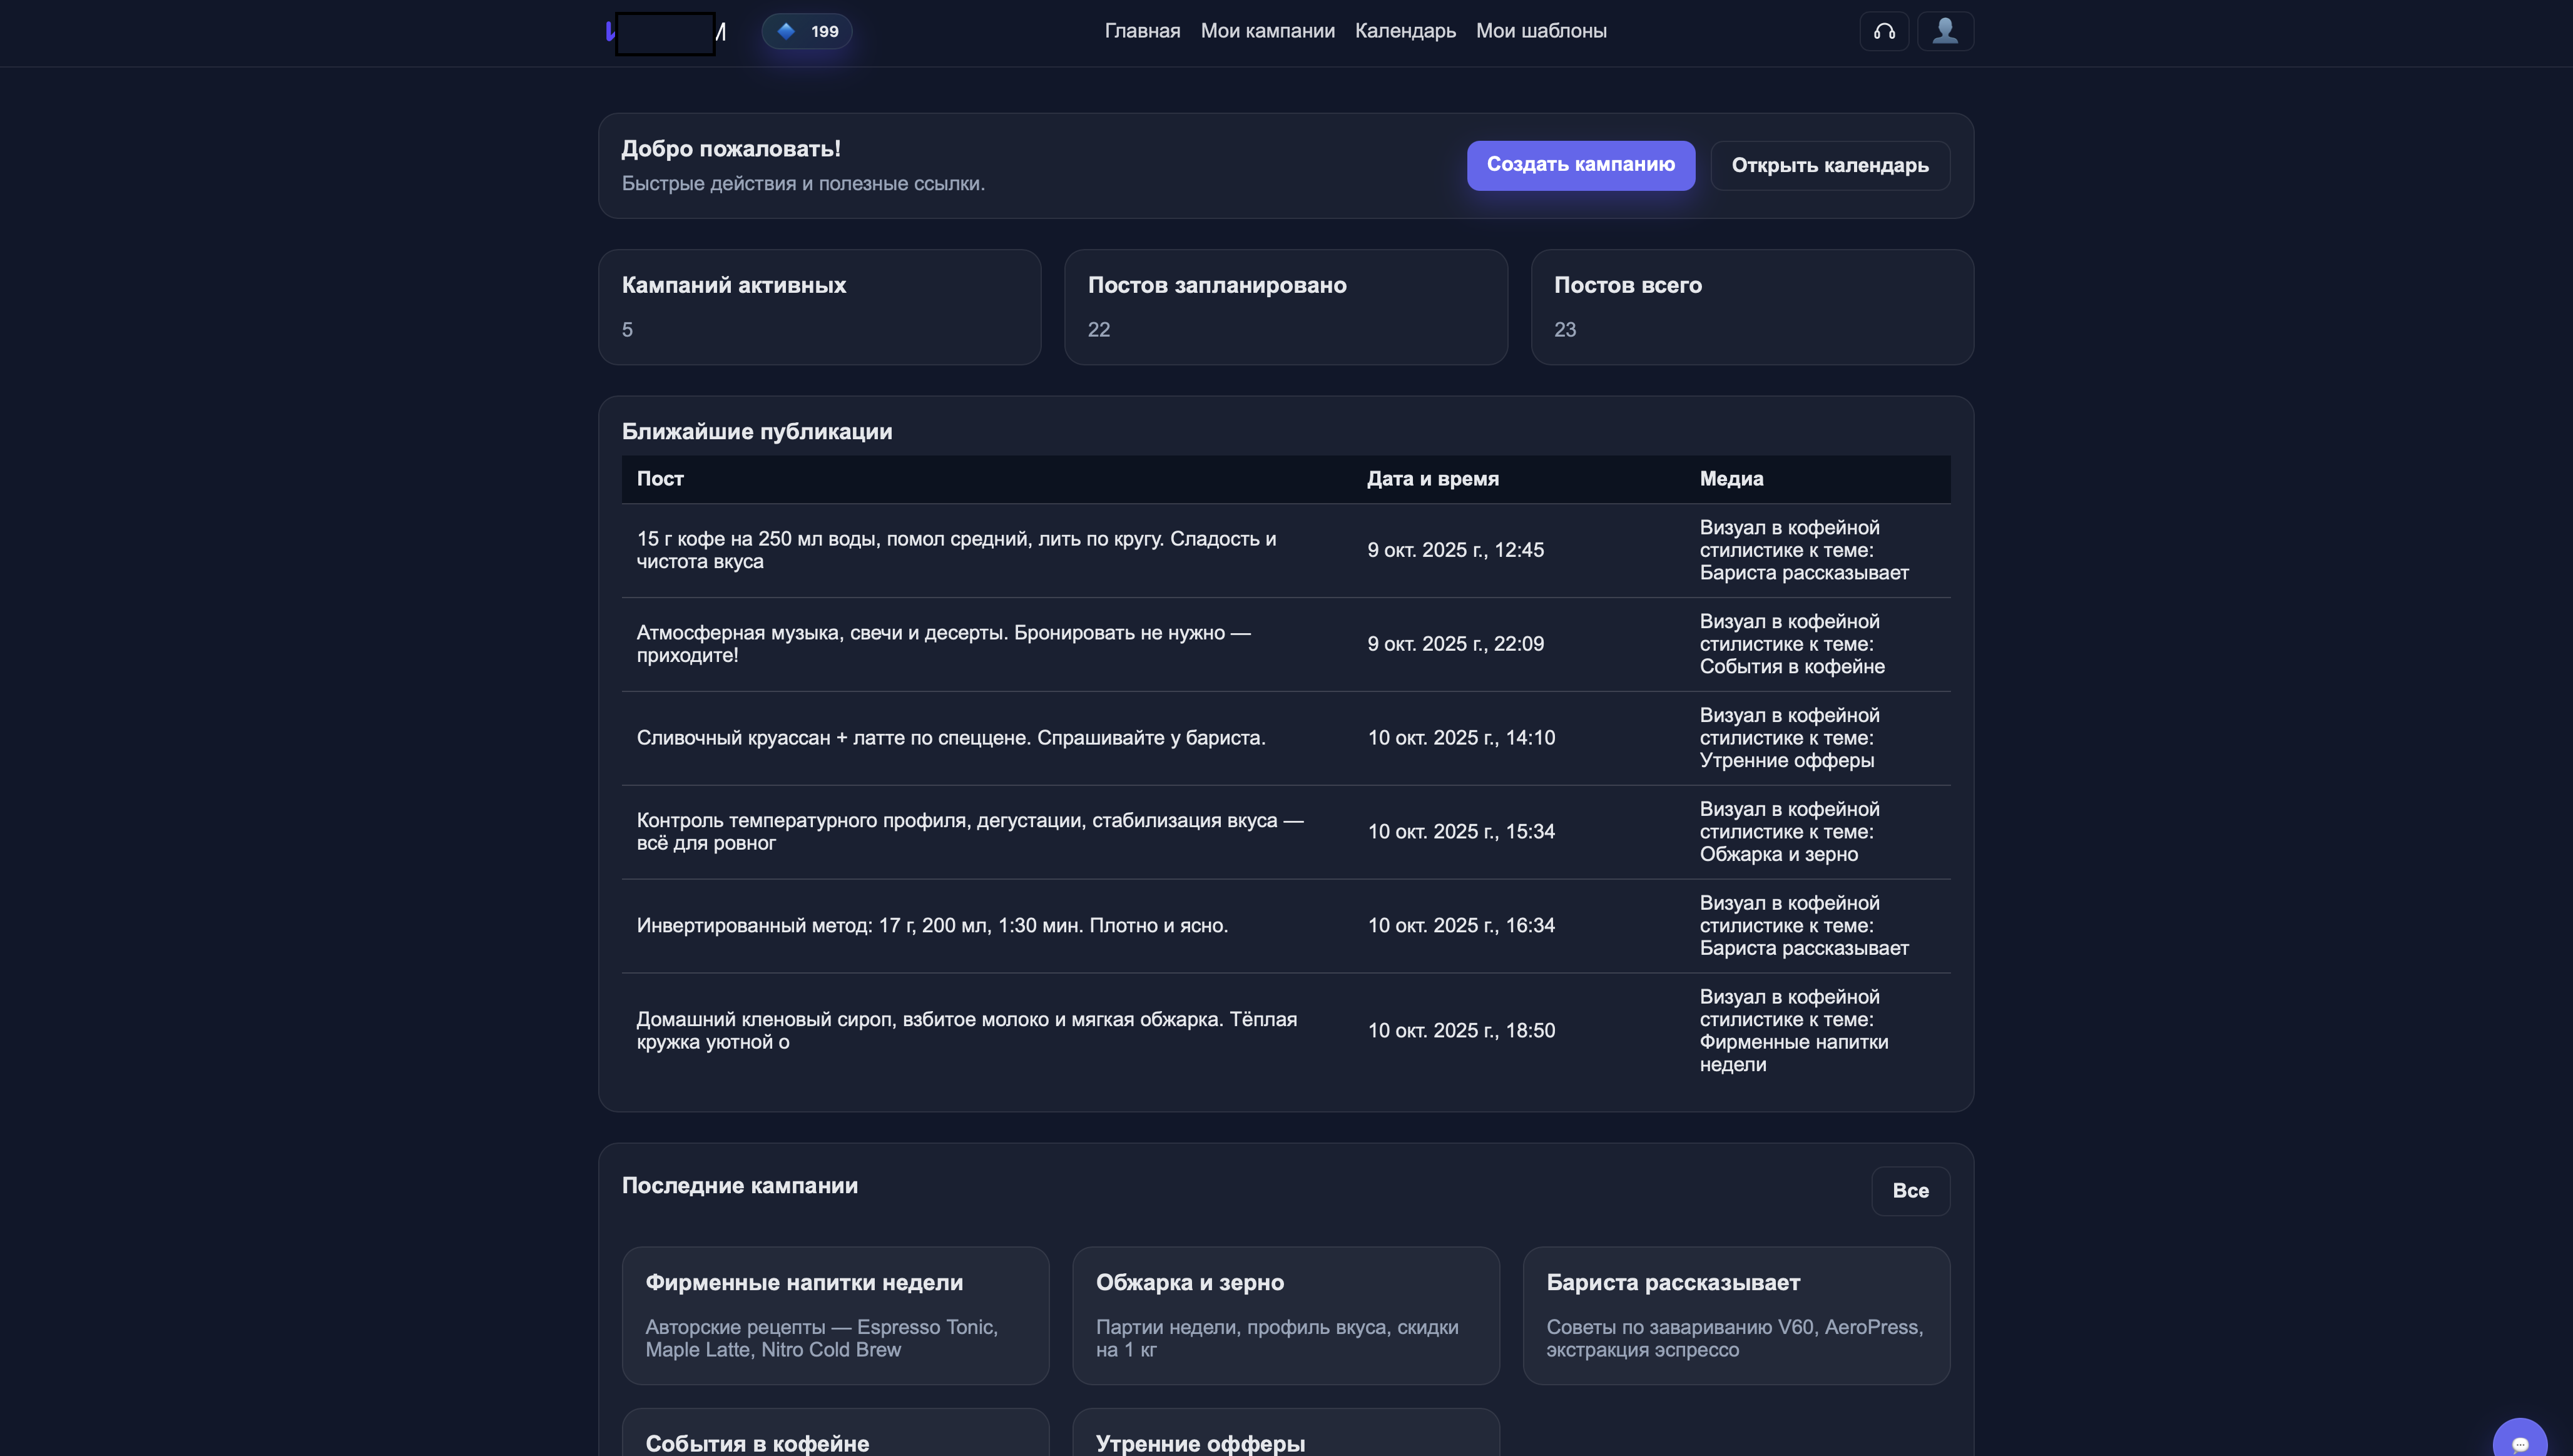Select the Инвертированный метод post row

tap(932, 926)
